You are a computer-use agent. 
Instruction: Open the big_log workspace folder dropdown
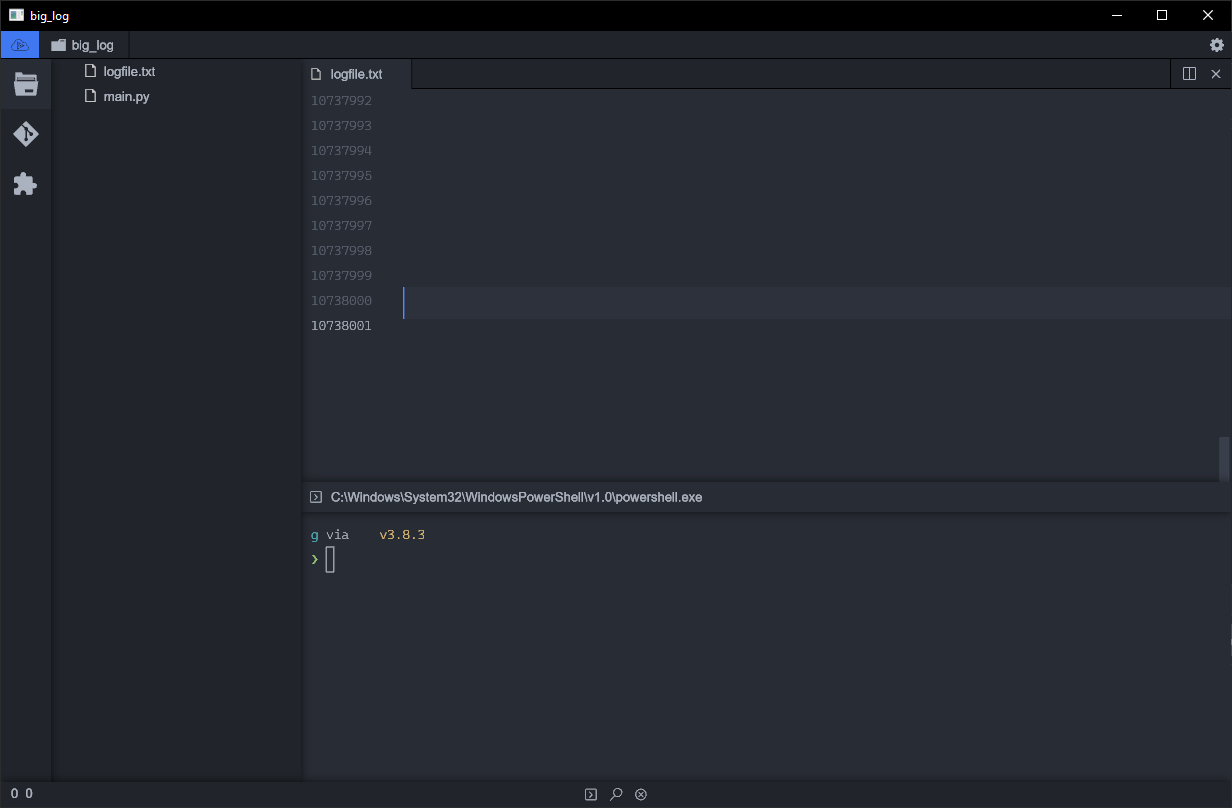(83, 44)
